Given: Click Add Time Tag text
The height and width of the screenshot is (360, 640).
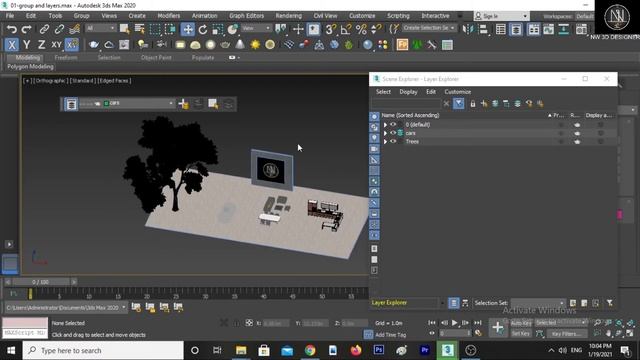Looking at the screenshot, I should click(390, 335).
